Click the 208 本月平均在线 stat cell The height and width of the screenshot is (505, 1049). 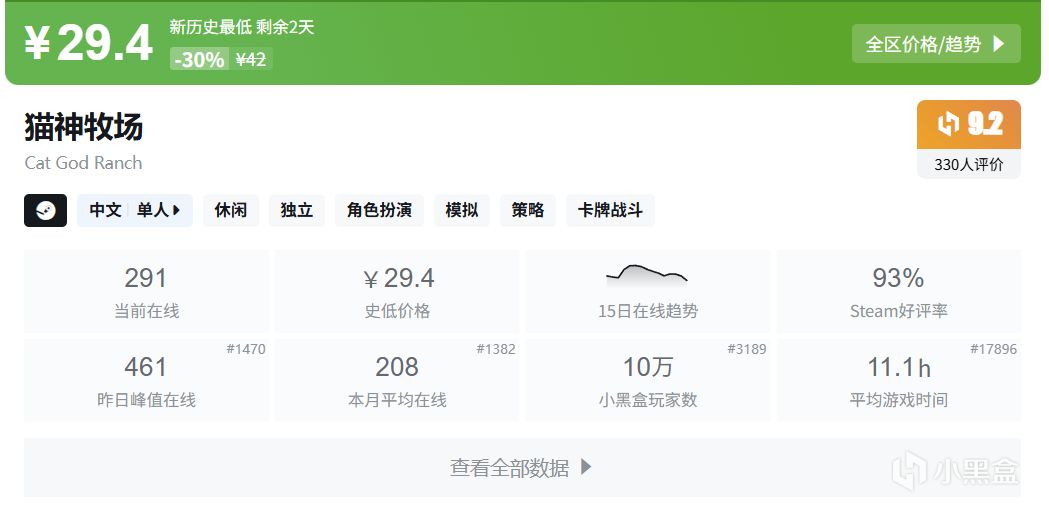click(397, 380)
